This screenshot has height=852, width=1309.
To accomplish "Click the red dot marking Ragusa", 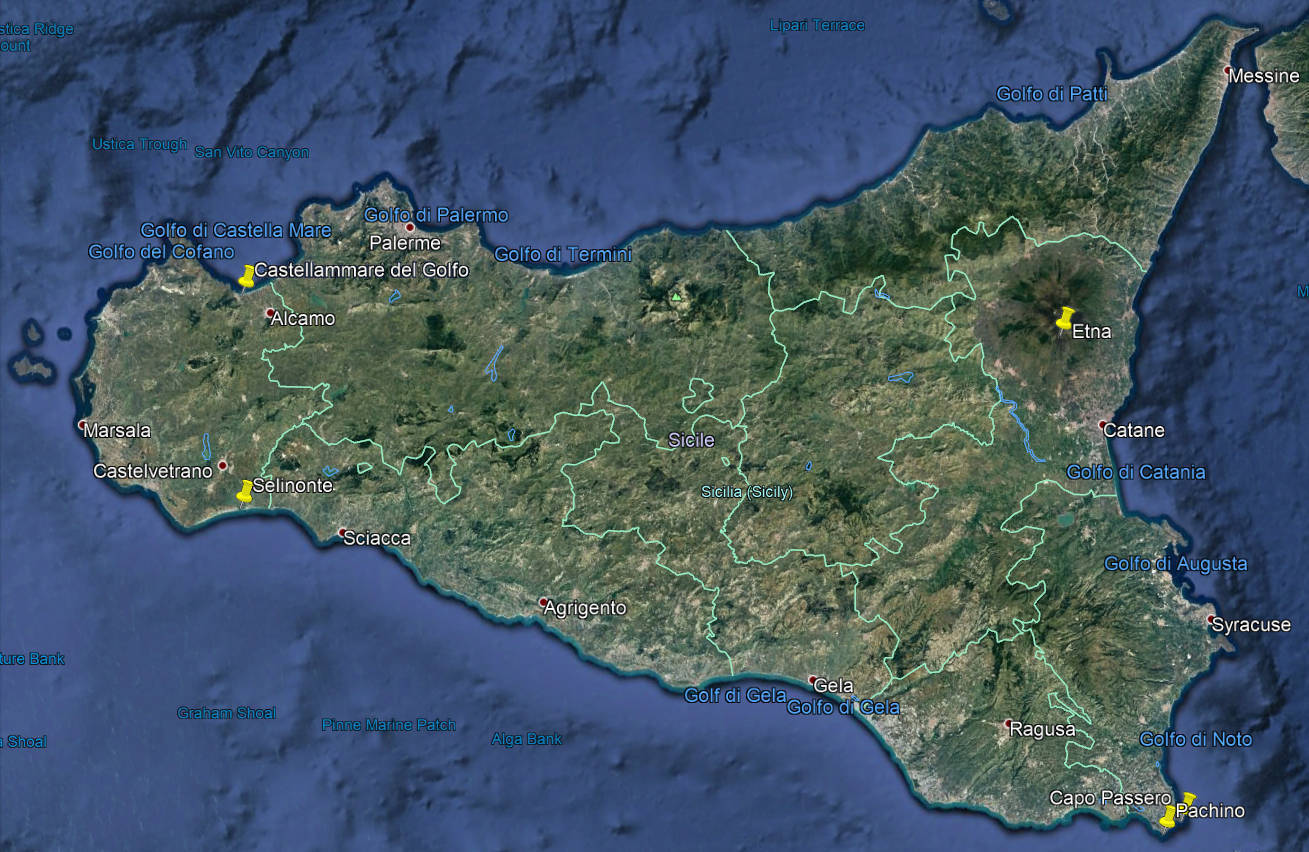I will [x=1008, y=725].
